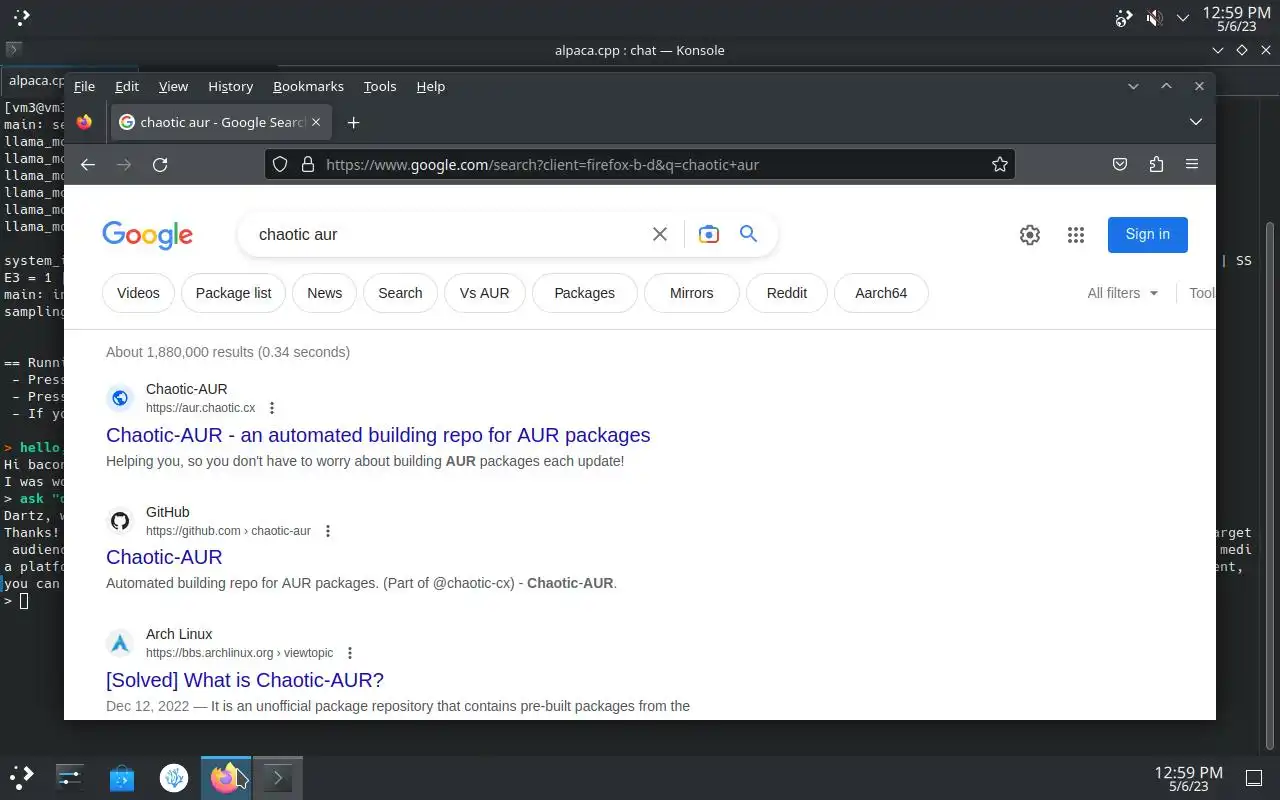This screenshot has height=800, width=1280.
Task: Open the File menu
Action: pyautogui.click(x=84, y=86)
